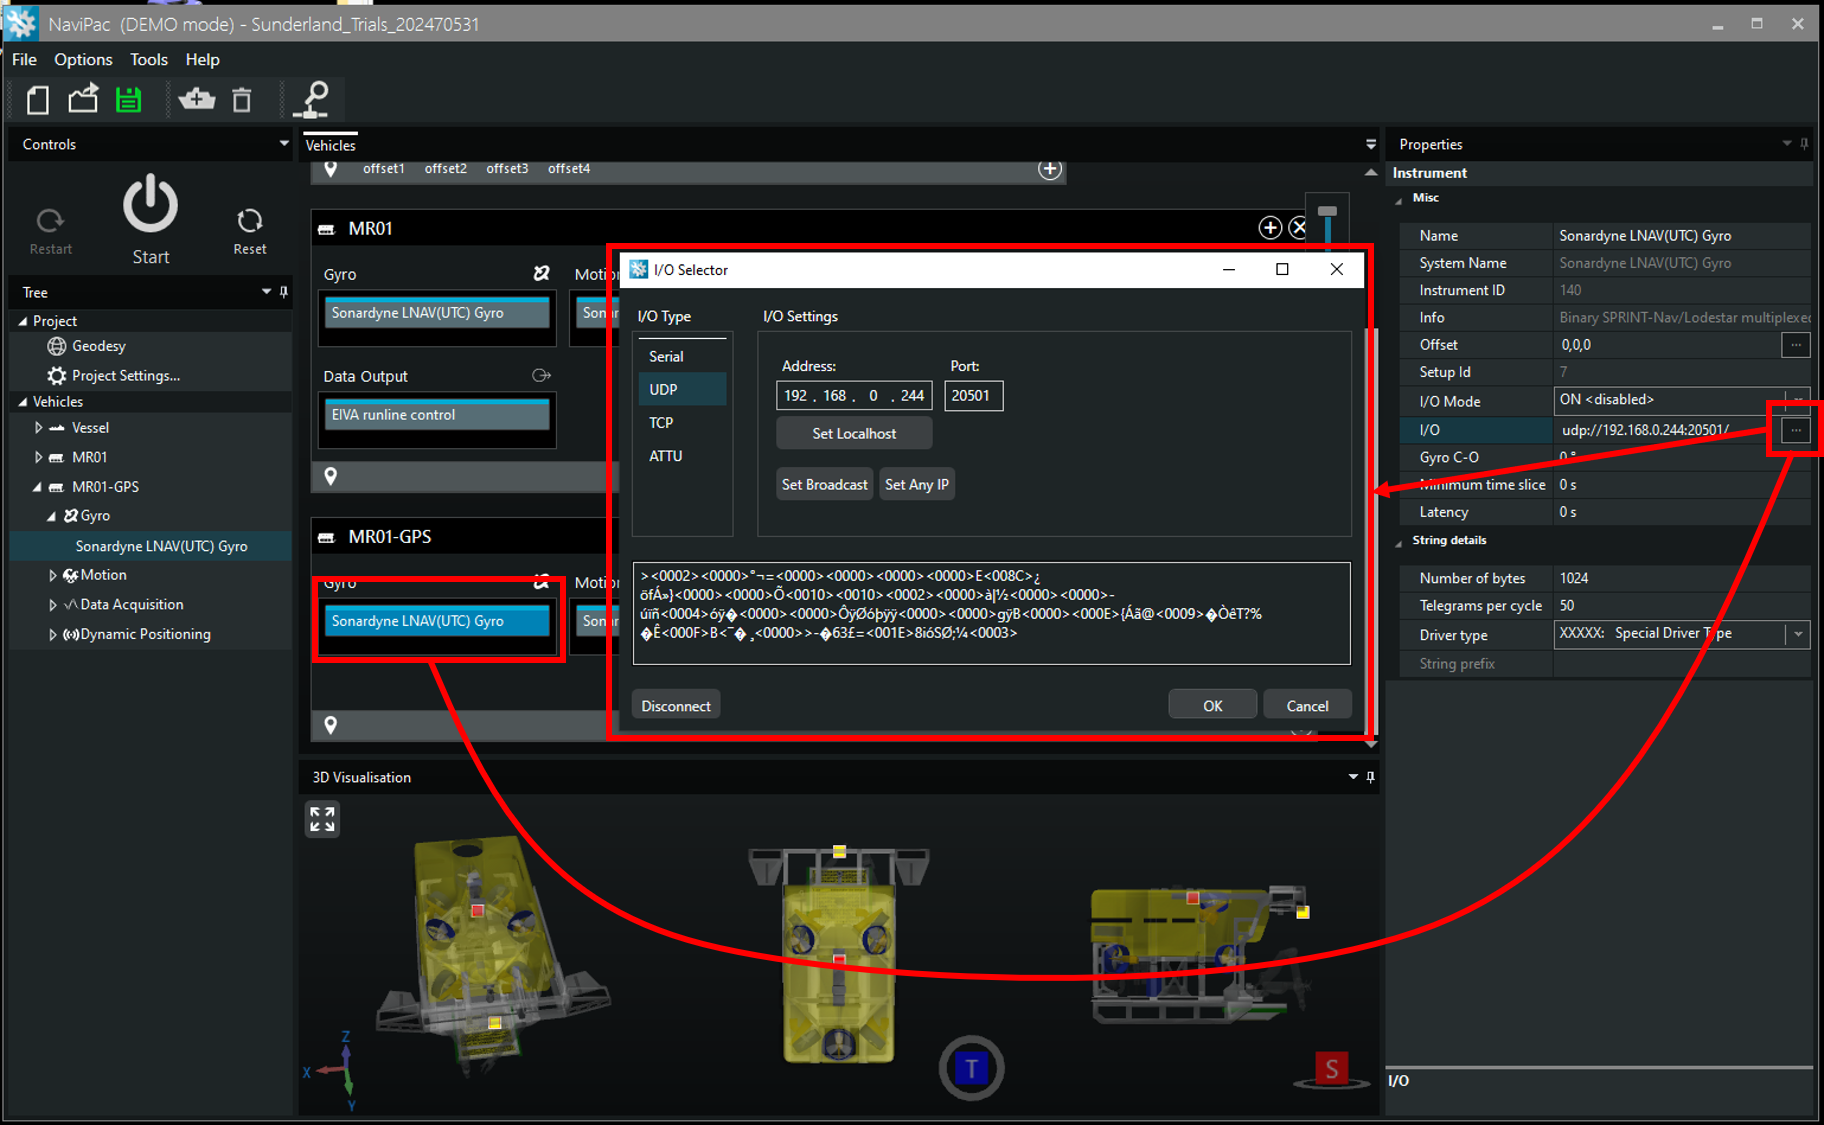
Task: Click the Port input field
Action: [x=973, y=395]
